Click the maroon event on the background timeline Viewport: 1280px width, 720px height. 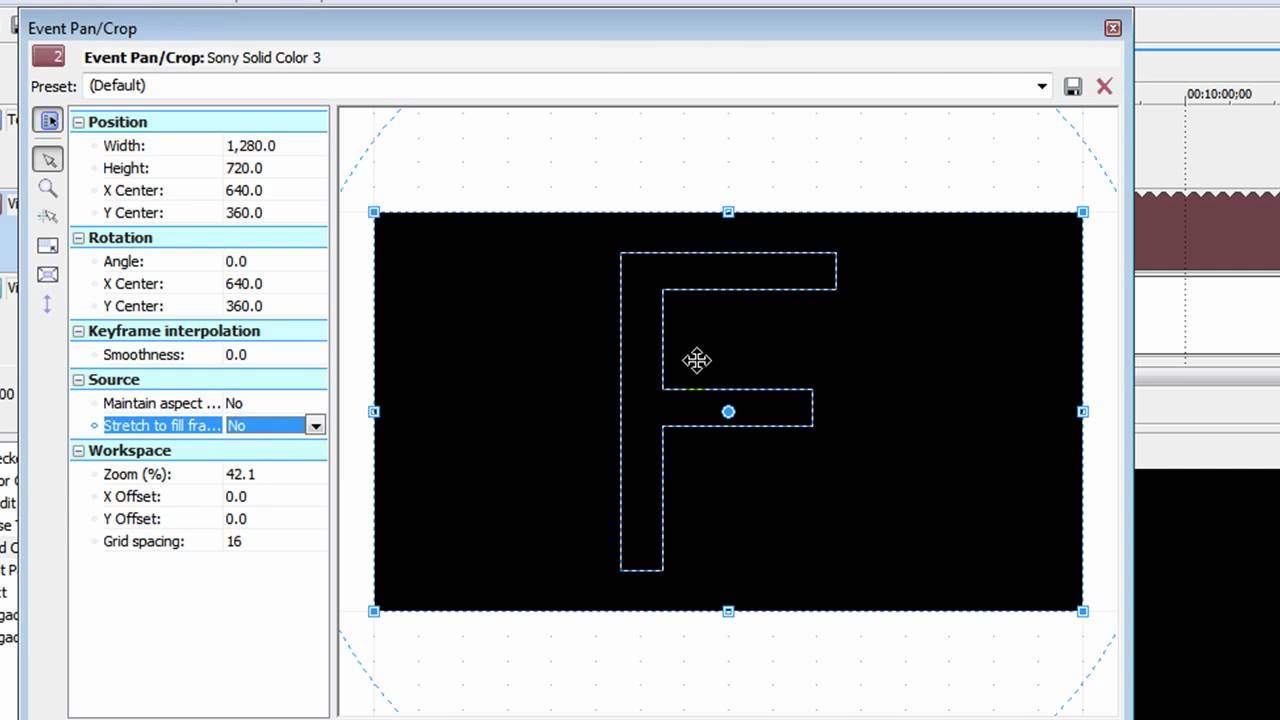tap(1207, 230)
